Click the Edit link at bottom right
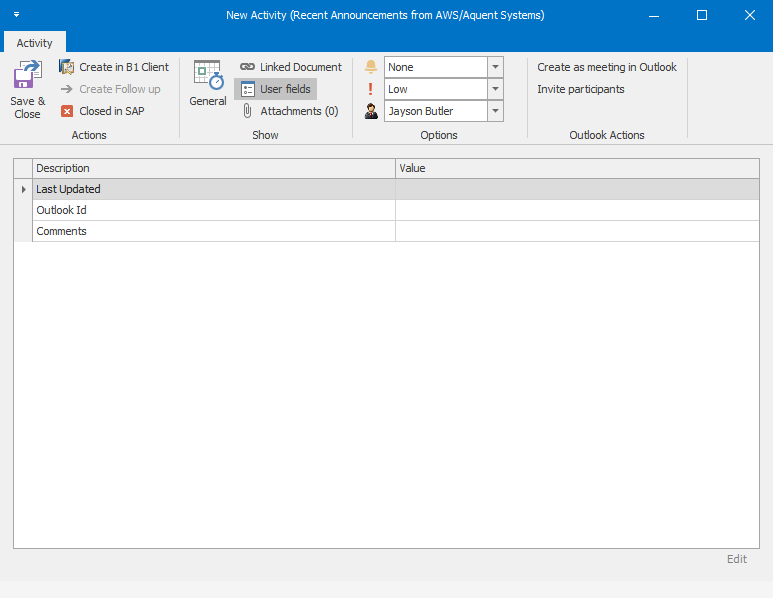773x598 pixels. [x=737, y=559]
